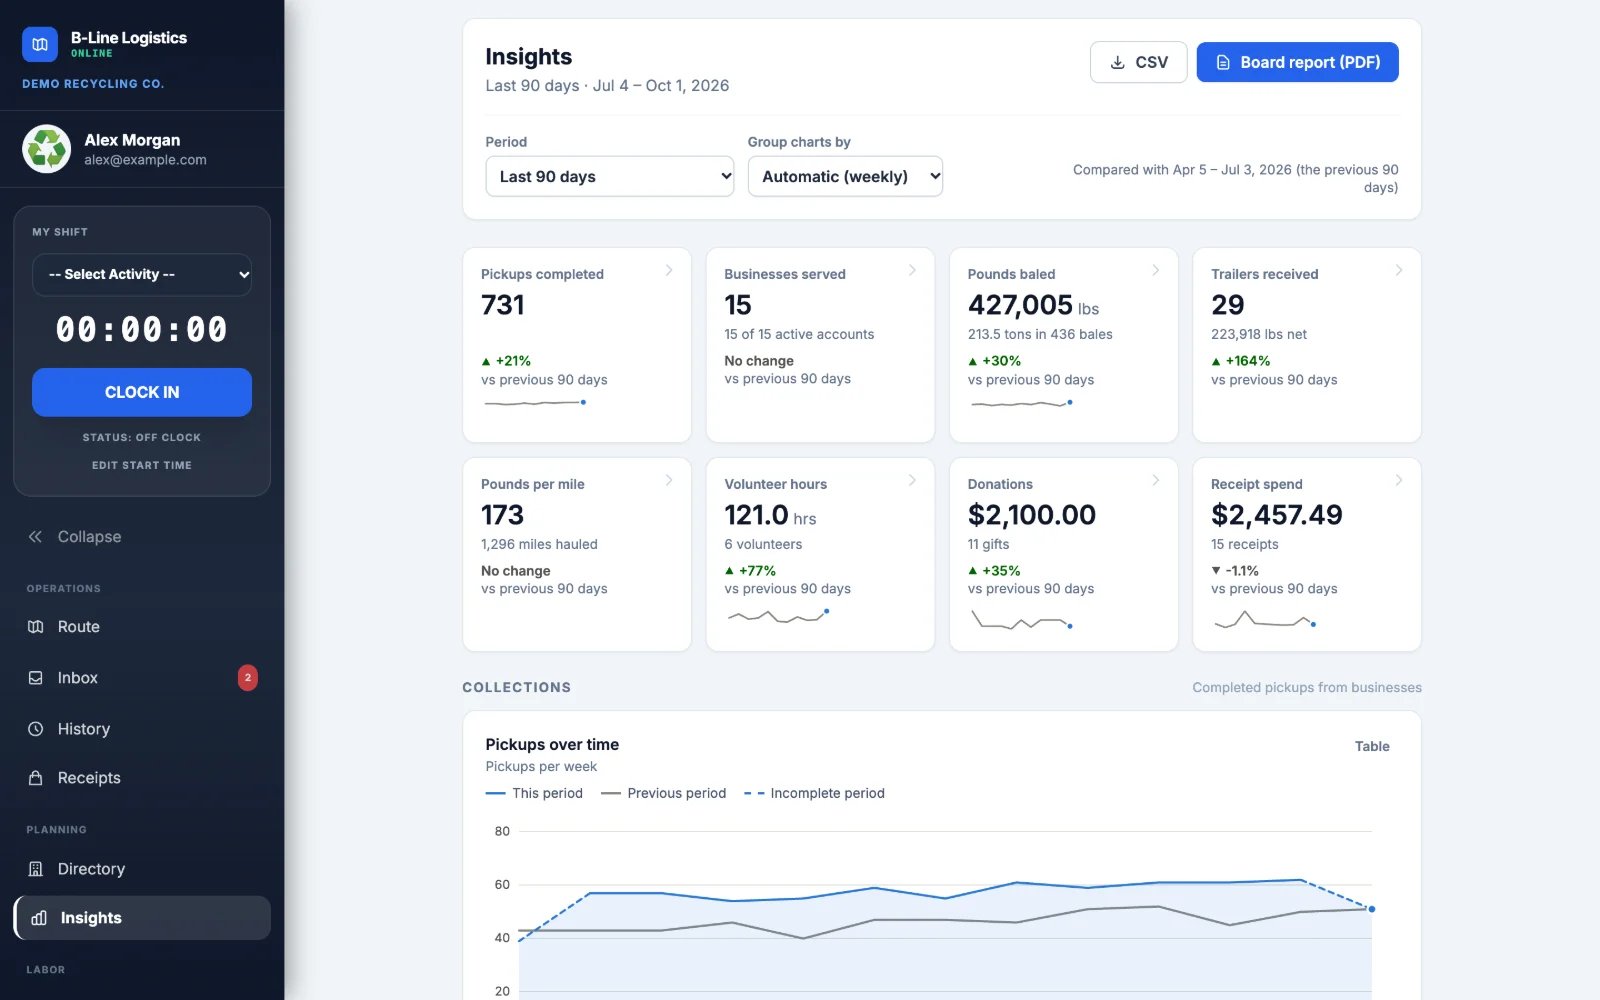Export data with CSV button
Image resolution: width=1600 pixels, height=1000 pixels.
pyautogui.click(x=1139, y=62)
